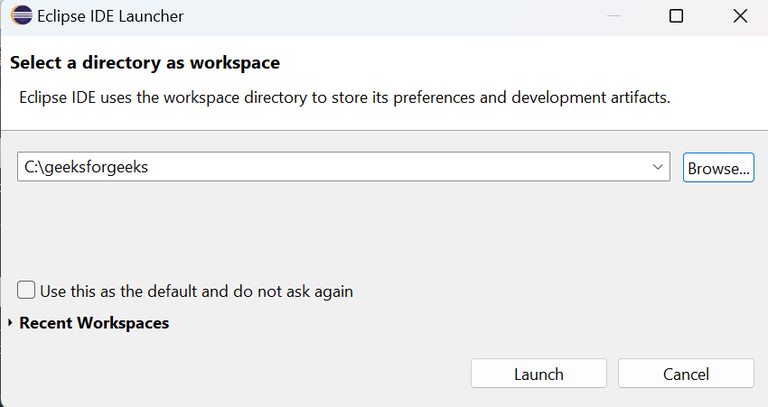Expand the Recent Workspaces triangle
This screenshot has width=768, height=407.
click(10, 323)
